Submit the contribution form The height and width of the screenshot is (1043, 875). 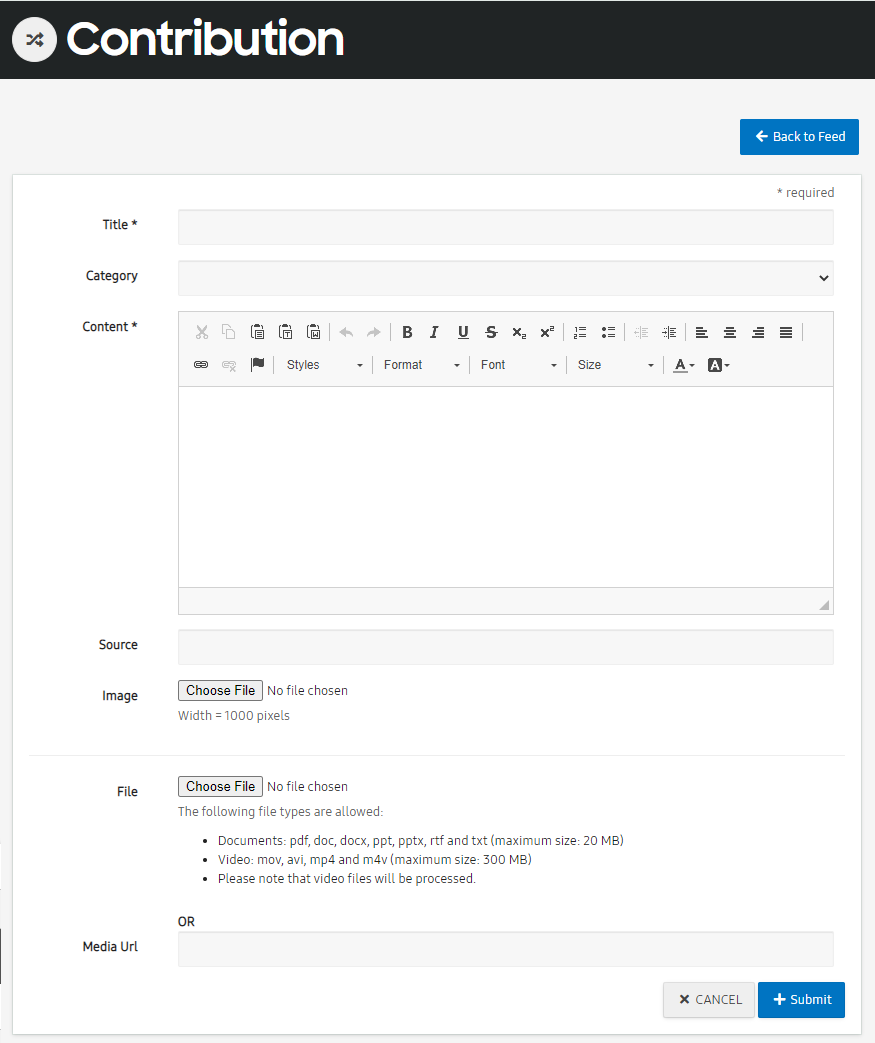801,1000
